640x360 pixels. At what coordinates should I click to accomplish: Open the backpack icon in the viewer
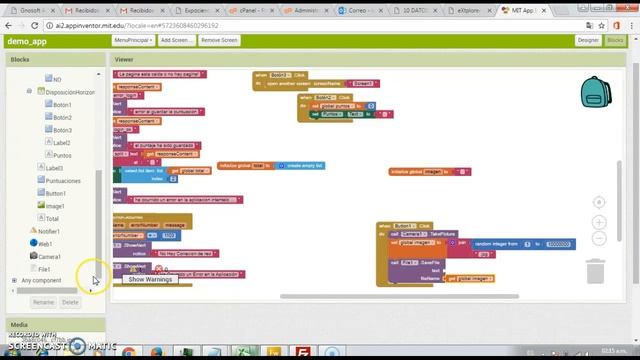pyautogui.click(x=596, y=92)
